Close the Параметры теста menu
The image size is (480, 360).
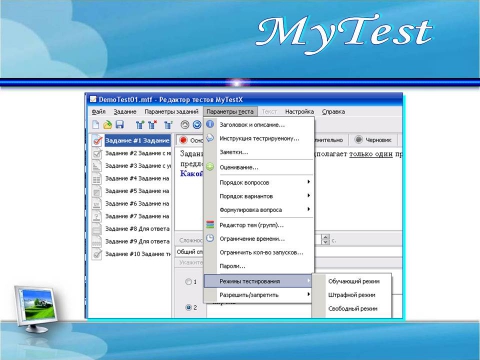[230, 112]
